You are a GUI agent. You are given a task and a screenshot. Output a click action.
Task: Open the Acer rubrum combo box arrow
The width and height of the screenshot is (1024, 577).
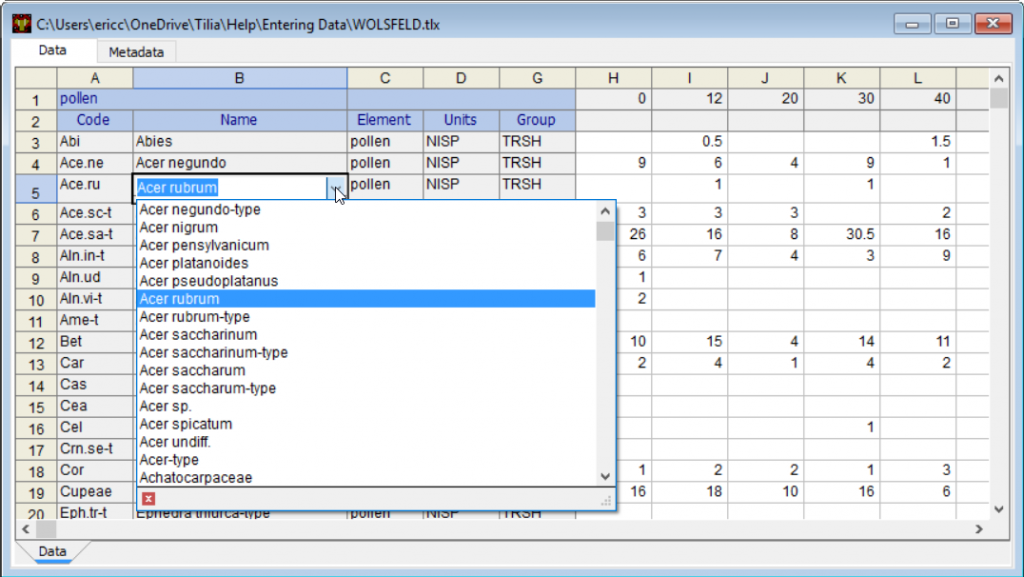[336, 187]
